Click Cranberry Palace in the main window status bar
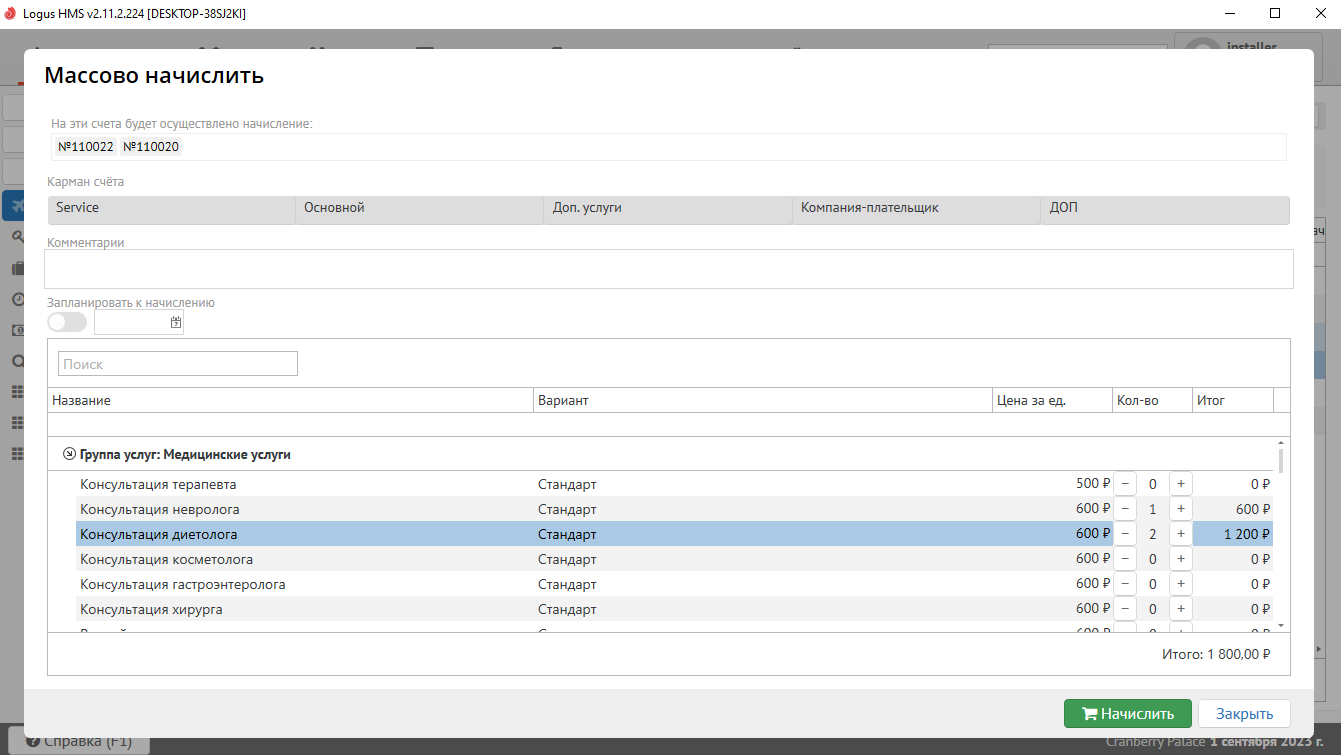1341x755 pixels. 1154,742
